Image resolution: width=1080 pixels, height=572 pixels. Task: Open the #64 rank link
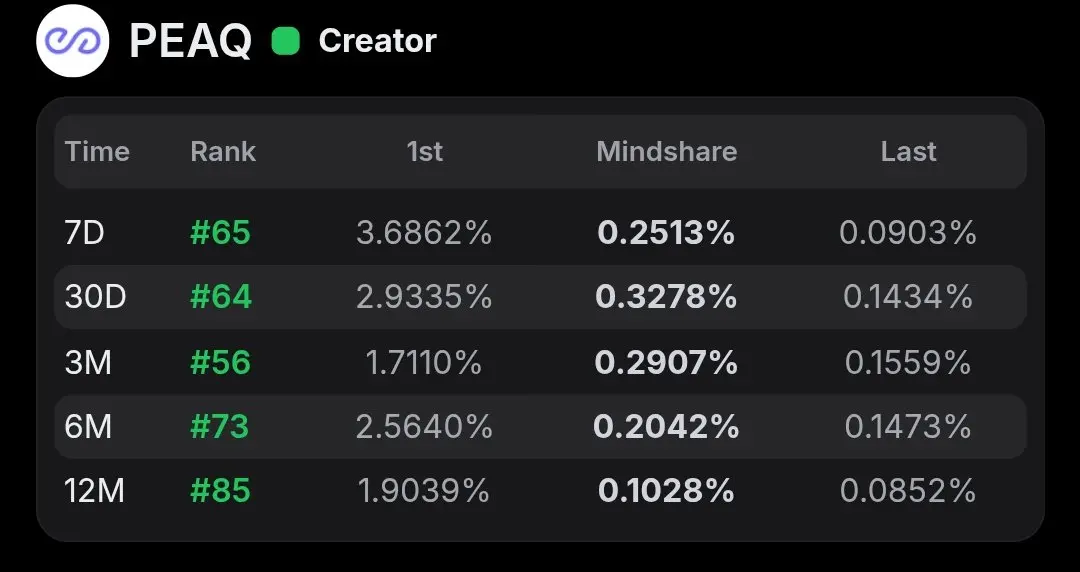point(221,297)
